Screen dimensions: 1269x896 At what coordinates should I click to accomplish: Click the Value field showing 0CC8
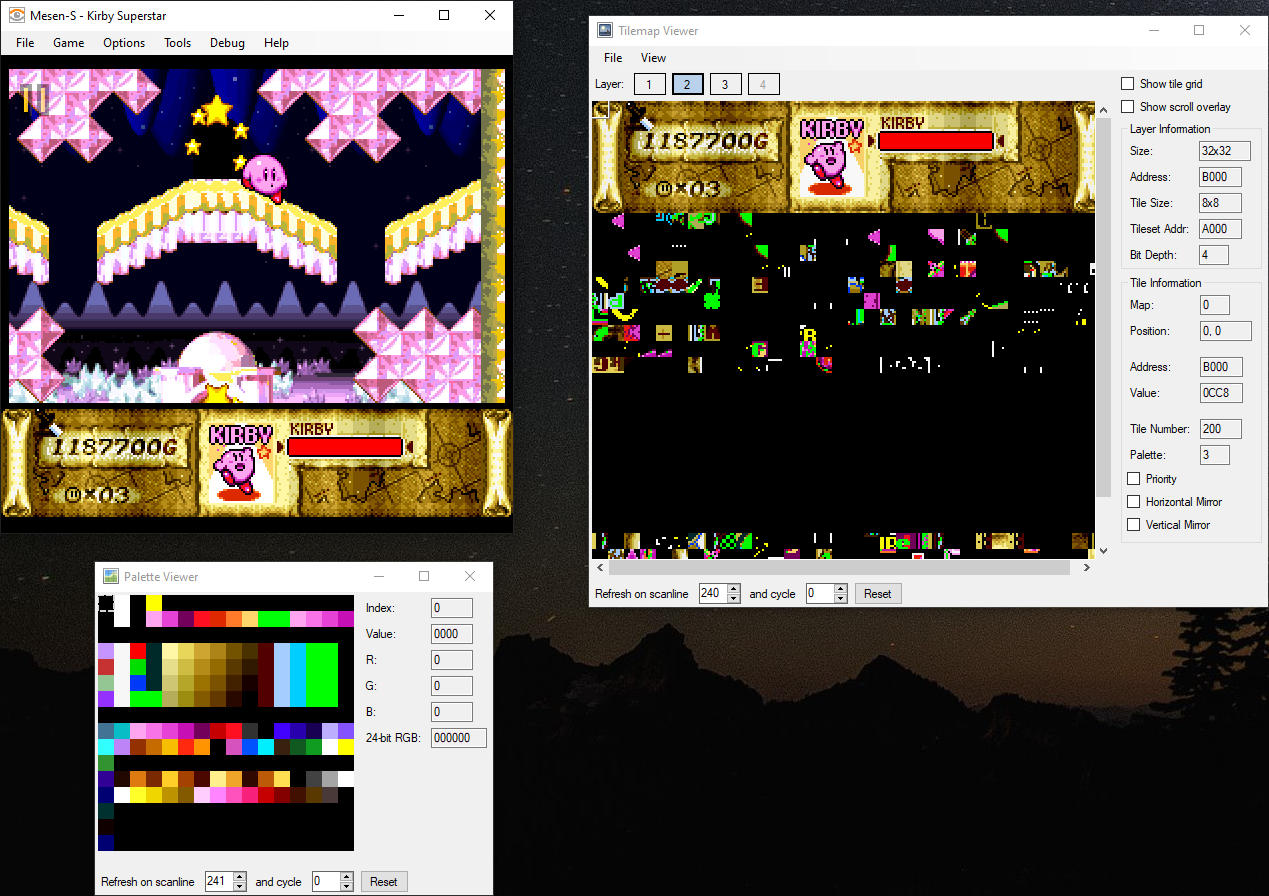tap(1221, 393)
